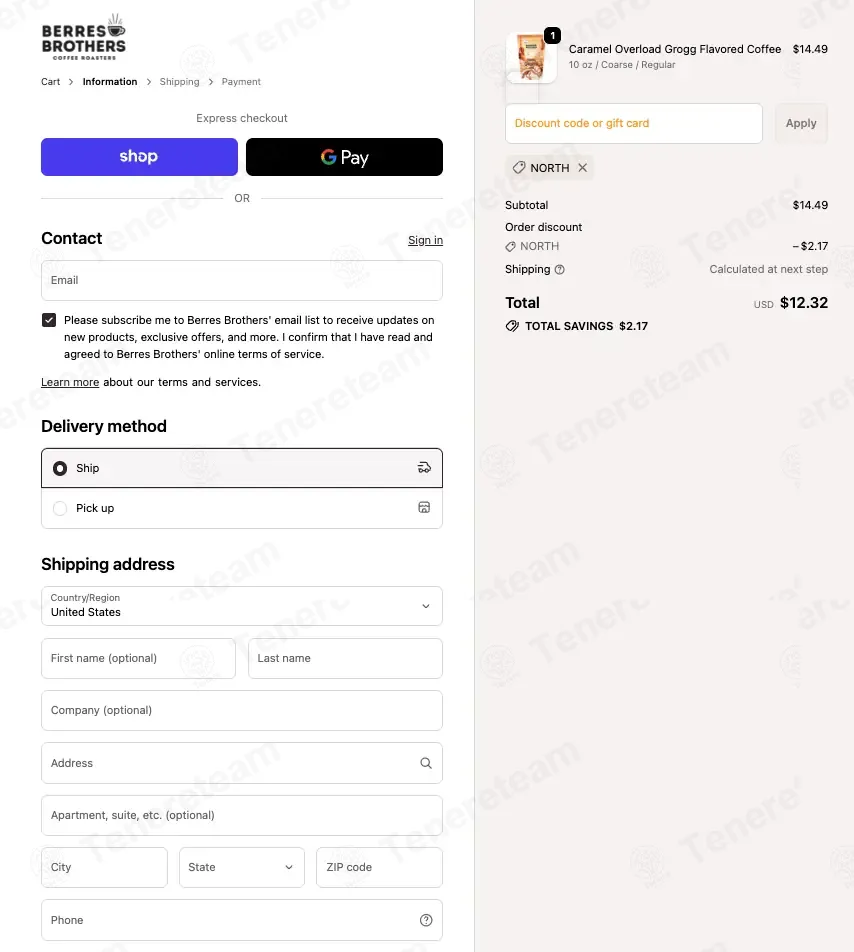The width and height of the screenshot is (854, 952).
Task: Remove the NORTH discount code
Action: tap(582, 168)
